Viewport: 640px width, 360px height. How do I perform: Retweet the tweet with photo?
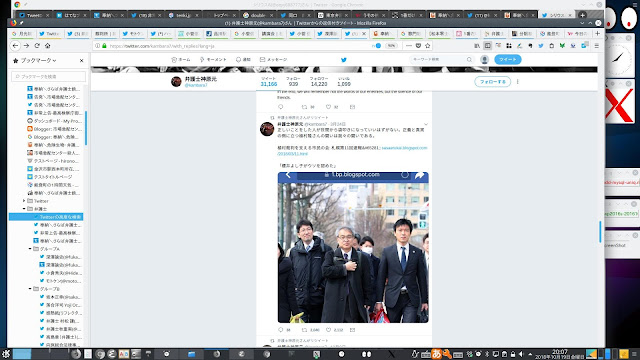(x=304, y=330)
